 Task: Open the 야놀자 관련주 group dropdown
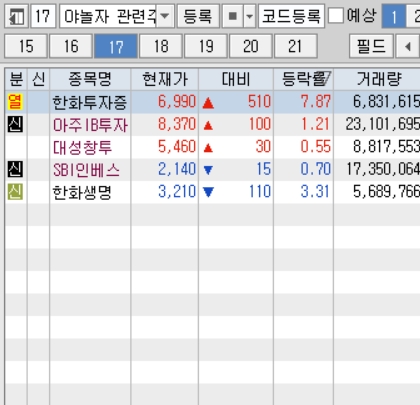165,16
